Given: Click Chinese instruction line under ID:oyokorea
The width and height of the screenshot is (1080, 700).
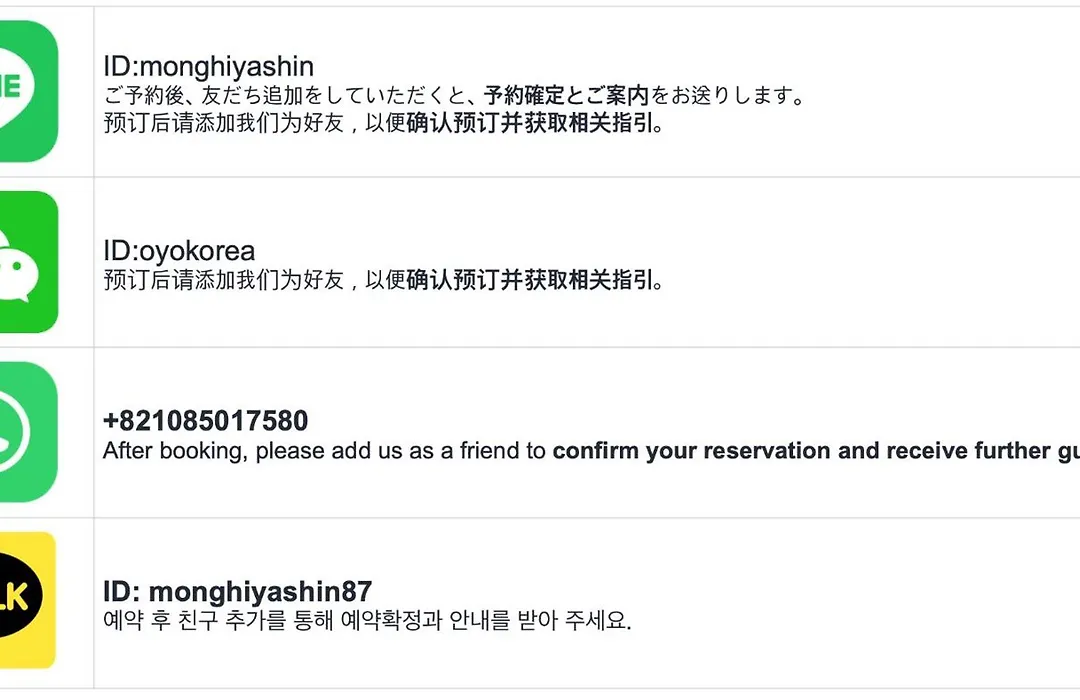Looking at the screenshot, I should (384, 280).
